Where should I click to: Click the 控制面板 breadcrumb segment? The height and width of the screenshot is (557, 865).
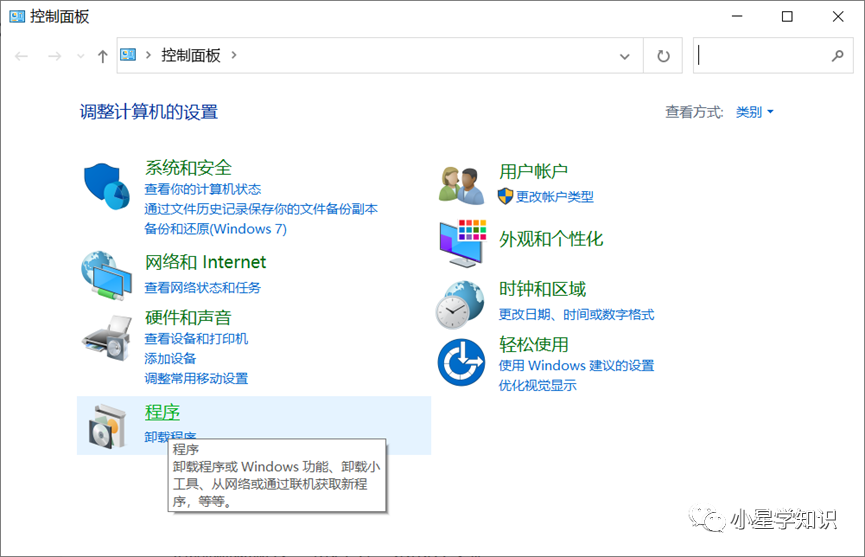point(190,55)
